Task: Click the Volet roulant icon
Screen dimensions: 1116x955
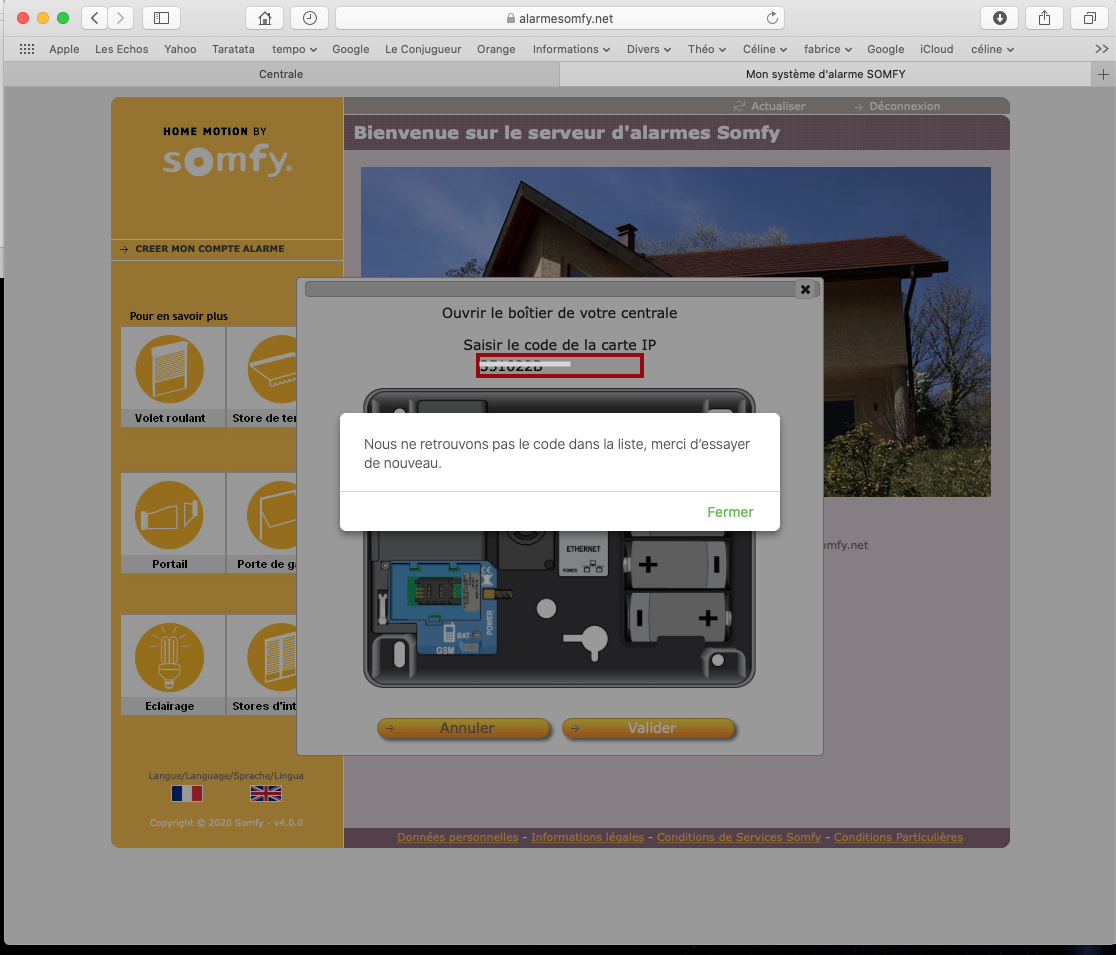Action: (170, 370)
